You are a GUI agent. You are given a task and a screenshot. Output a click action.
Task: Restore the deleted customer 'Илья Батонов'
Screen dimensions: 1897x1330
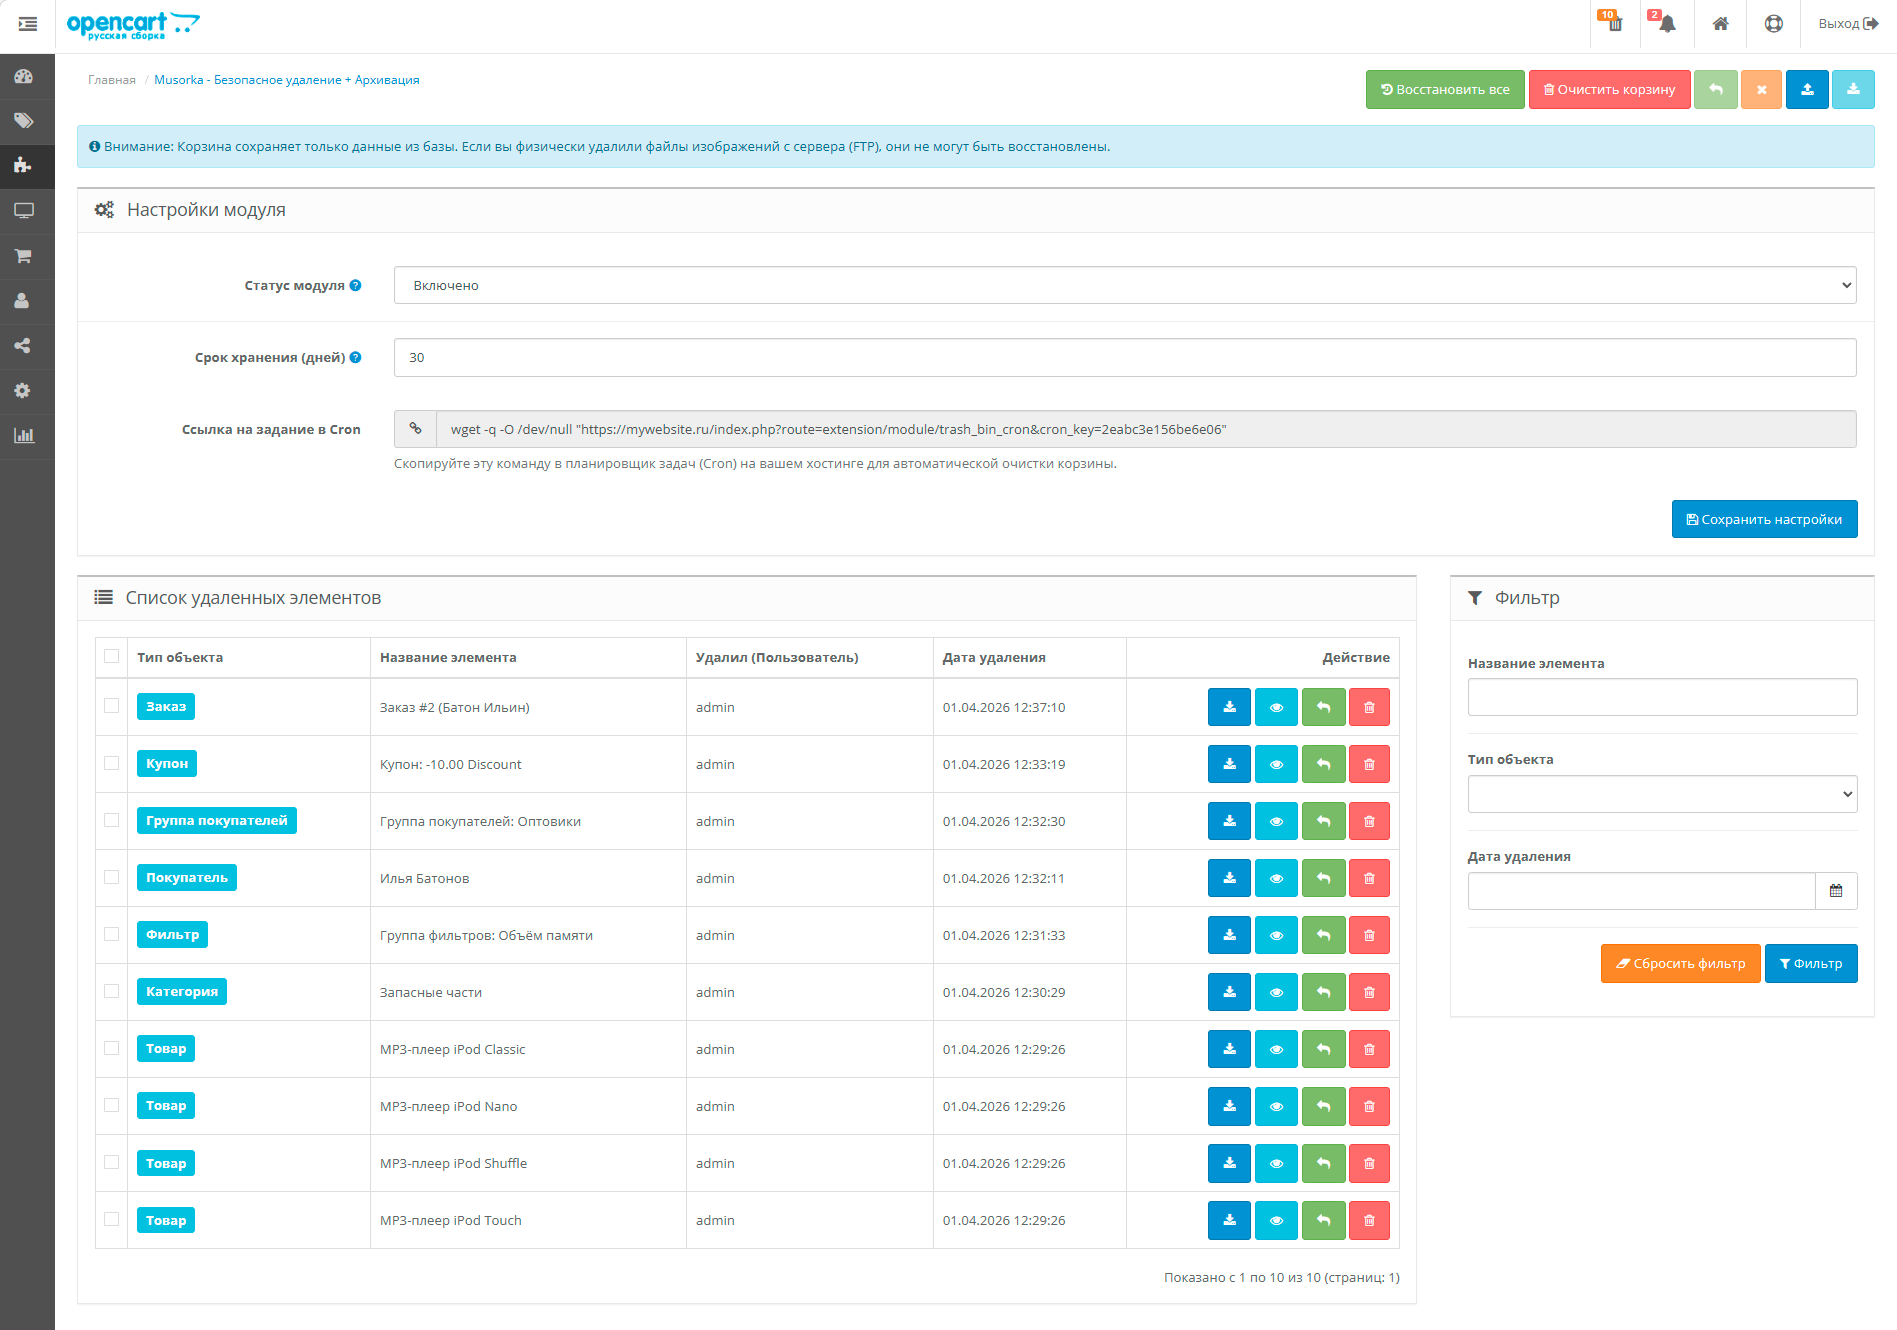pos(1323,878)
